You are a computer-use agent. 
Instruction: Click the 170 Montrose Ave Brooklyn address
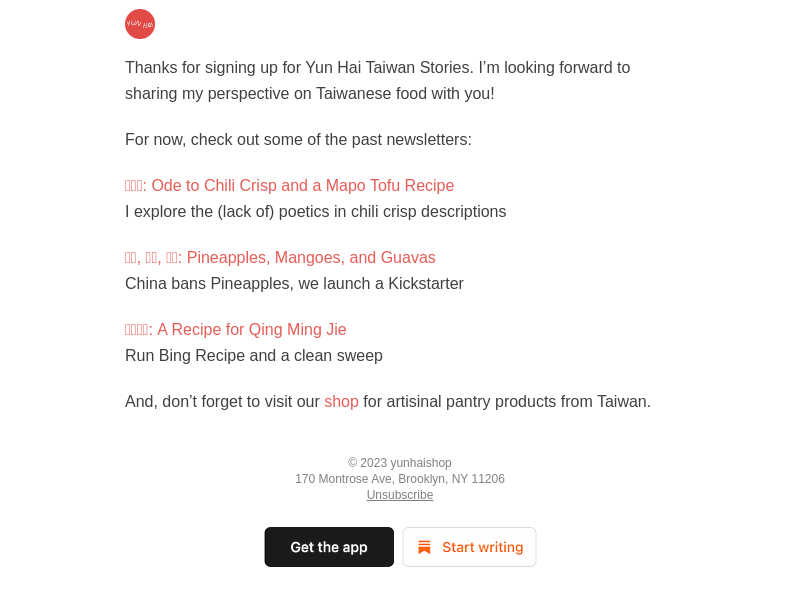(x=400, y=479)
